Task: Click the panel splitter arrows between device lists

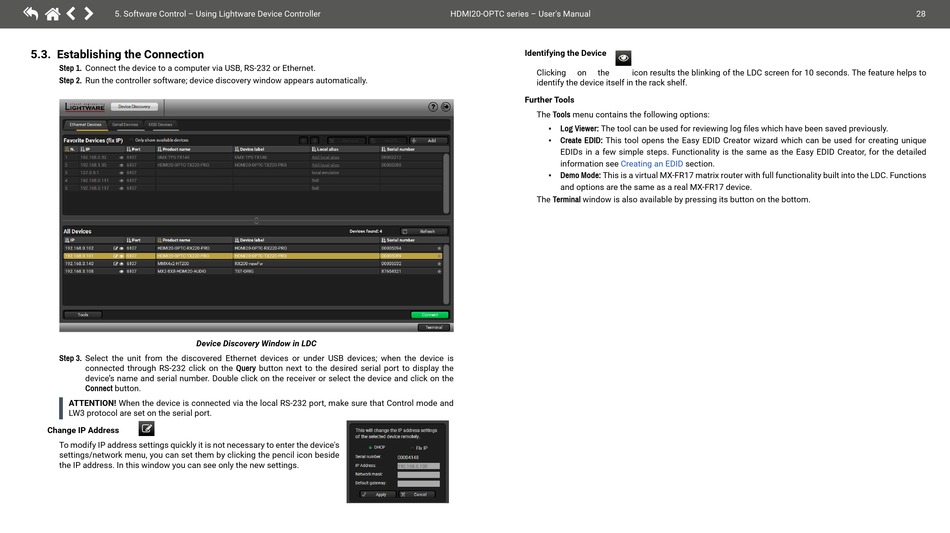Action: point(256,220)
